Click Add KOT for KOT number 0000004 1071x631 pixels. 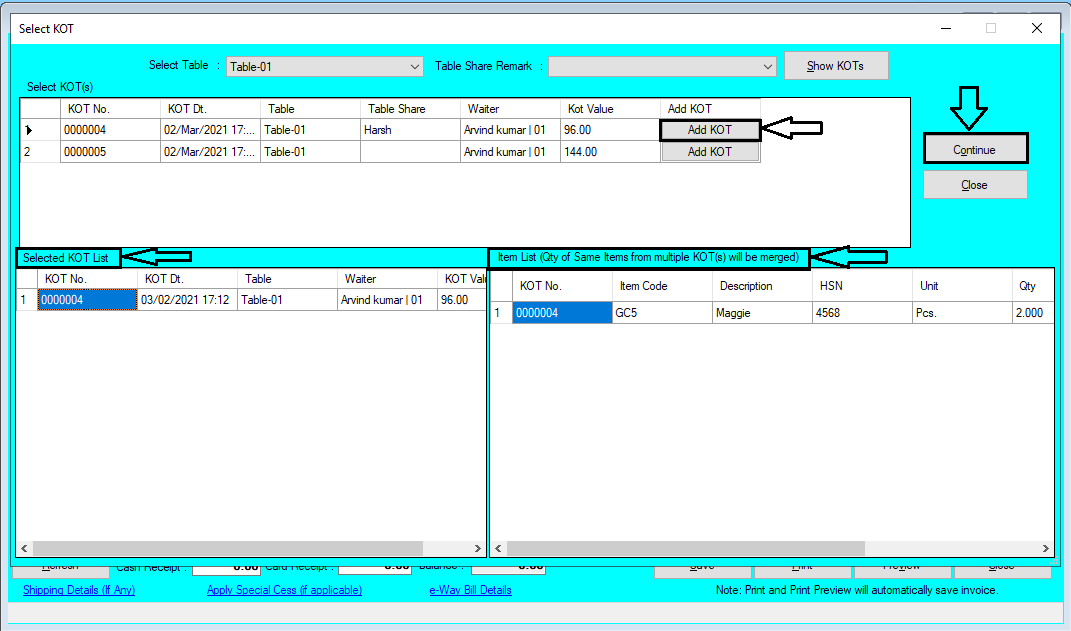[710, 129]
